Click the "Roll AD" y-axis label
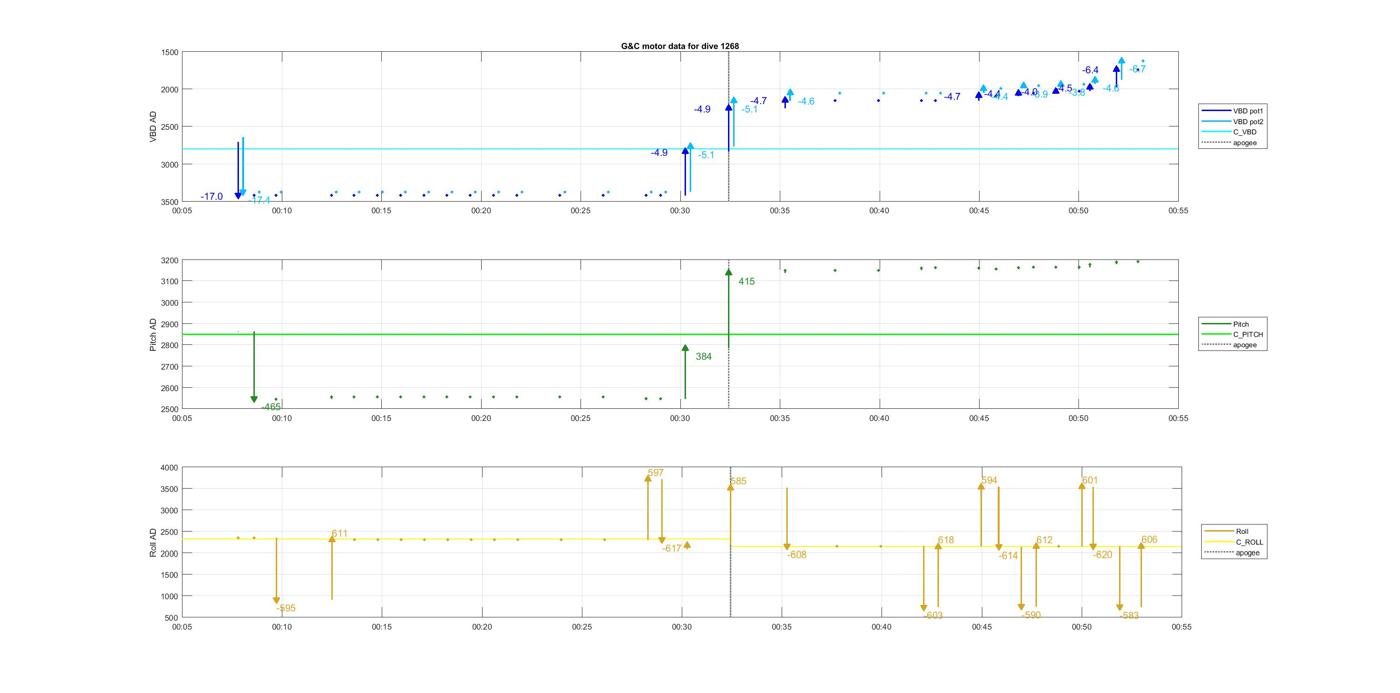 (153, 542)
